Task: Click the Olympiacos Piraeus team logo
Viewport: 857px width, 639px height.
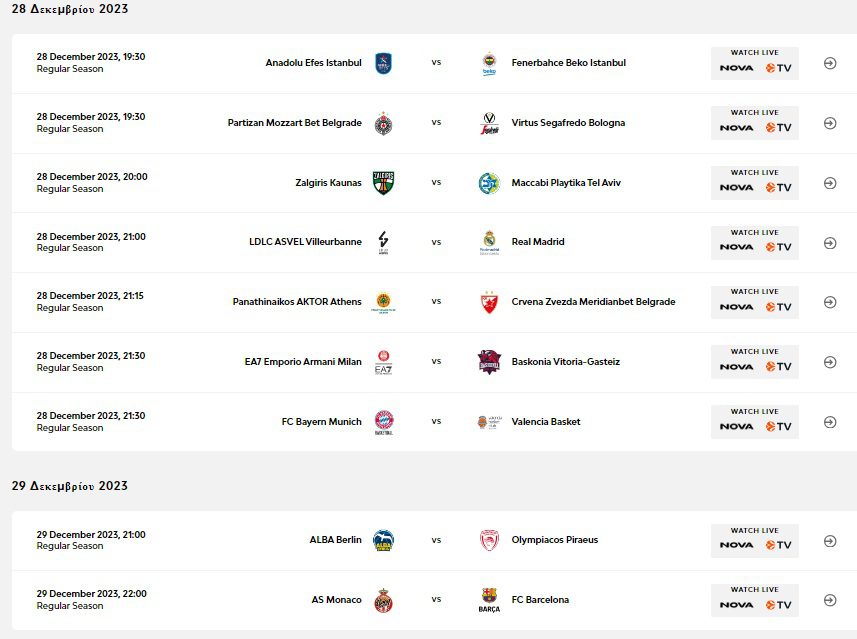Action: click(x=489, y=541)
